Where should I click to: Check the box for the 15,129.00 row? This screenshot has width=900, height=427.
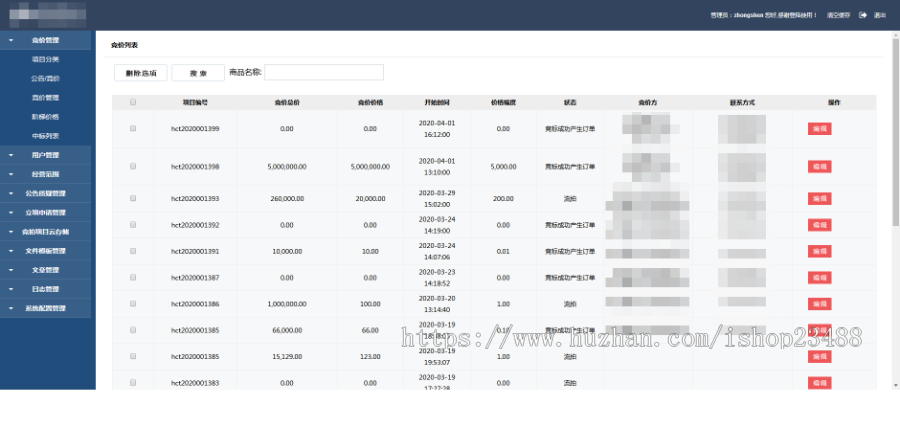pos(133,356)
